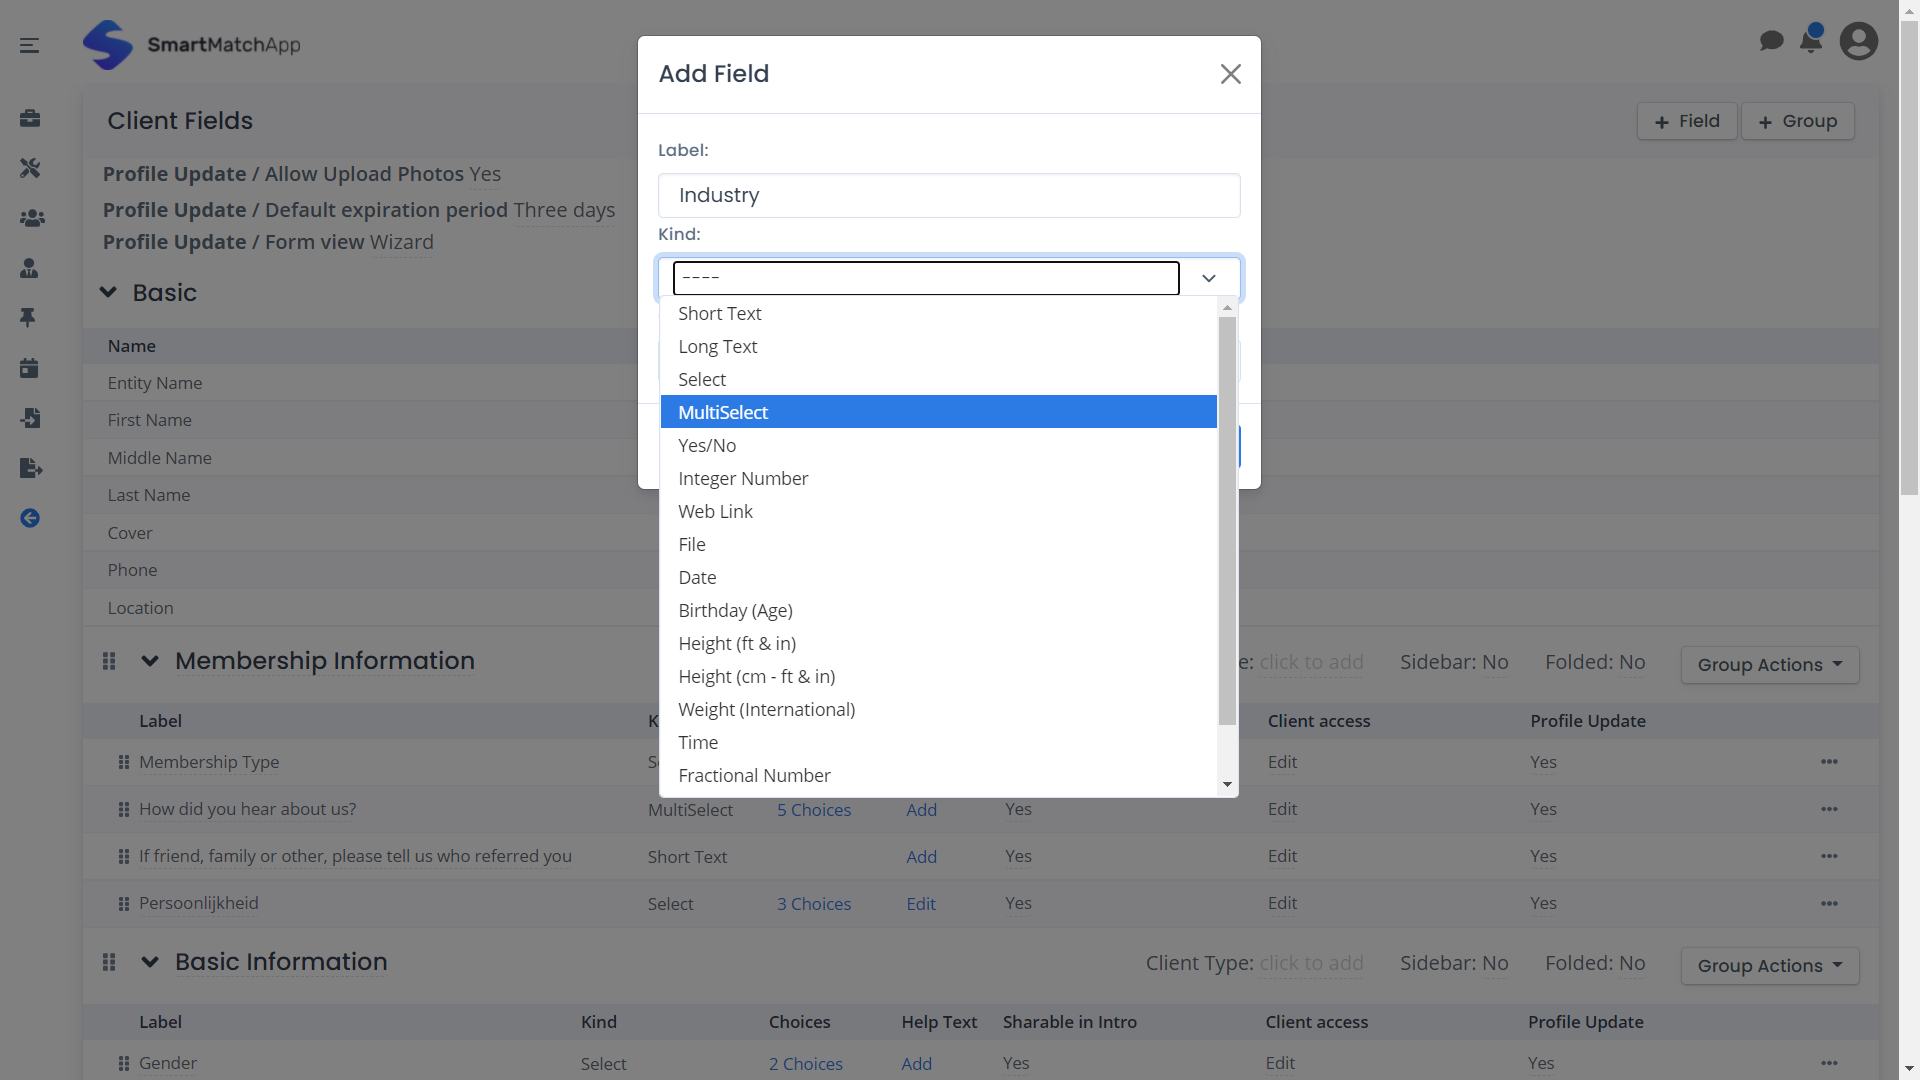Click the + Group button
1920x1080 pixels.
pos(1797,121)
